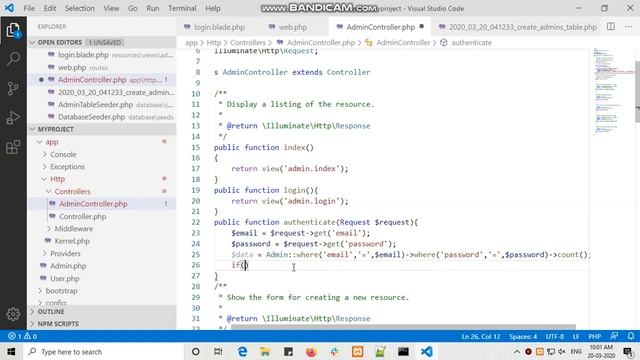The image size is (640, 360).
Task: Open the Run menu
Action: coord(153,8)
